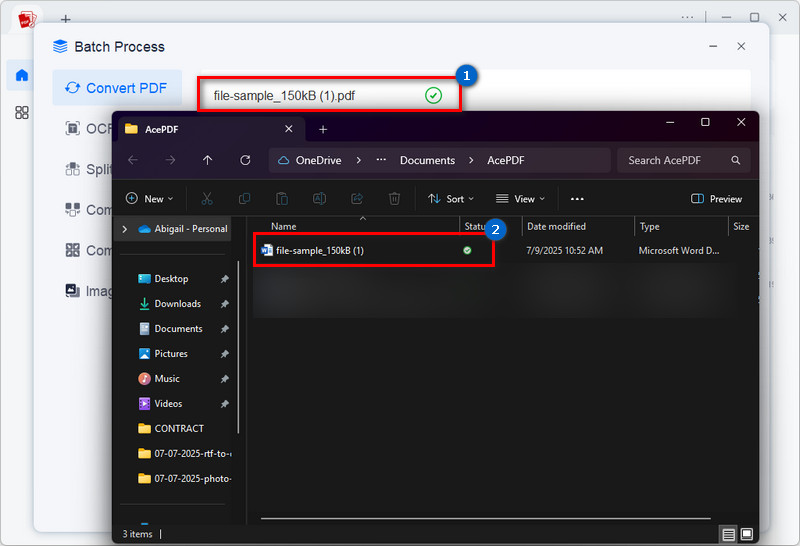
Task: Go back in File Explorer
Action: click(x=133, y=160)
